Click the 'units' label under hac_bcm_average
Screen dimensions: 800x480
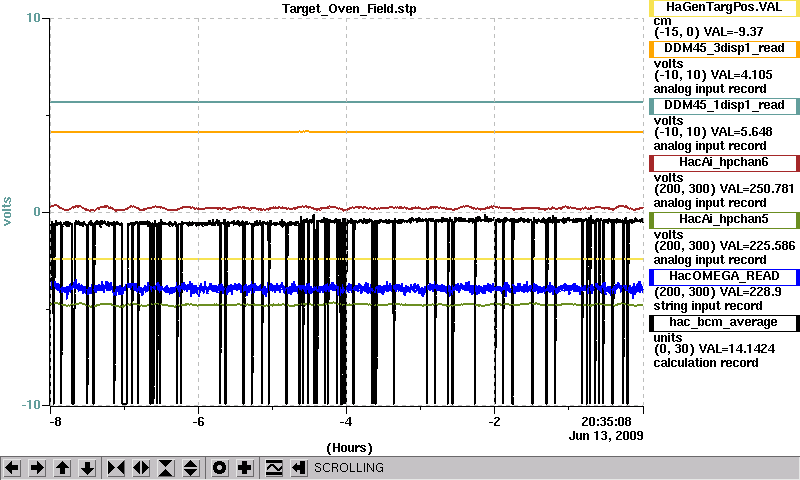pyautogui.click(x=668, y=338)
